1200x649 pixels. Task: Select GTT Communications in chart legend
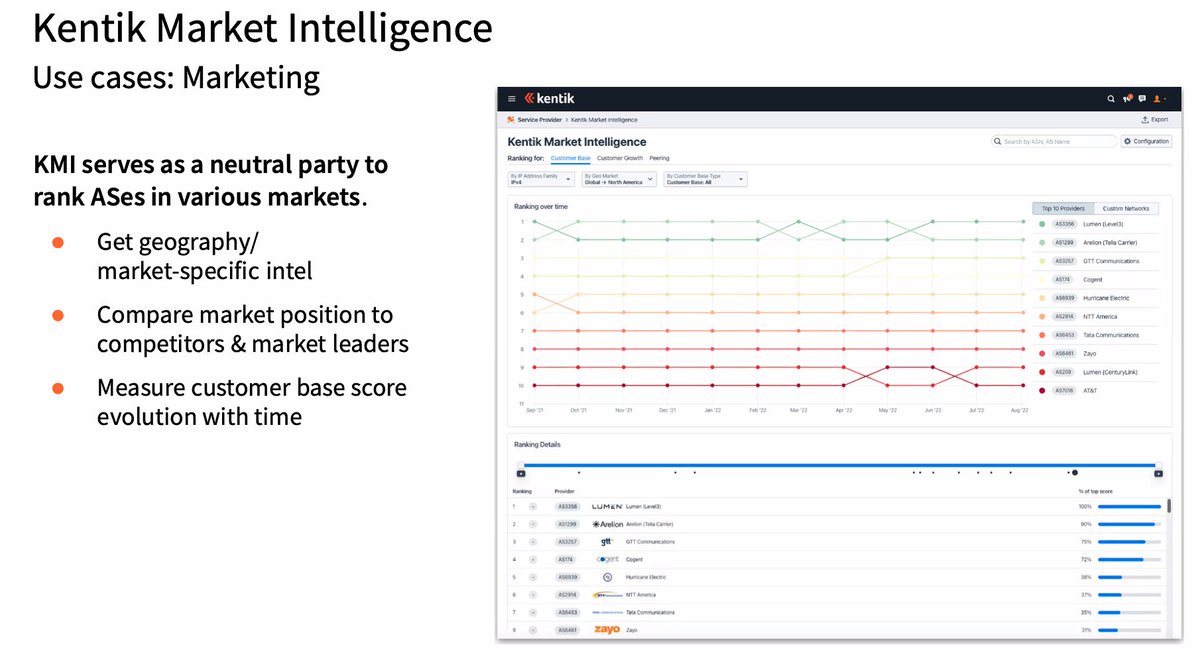click(x=1111, y=261)
